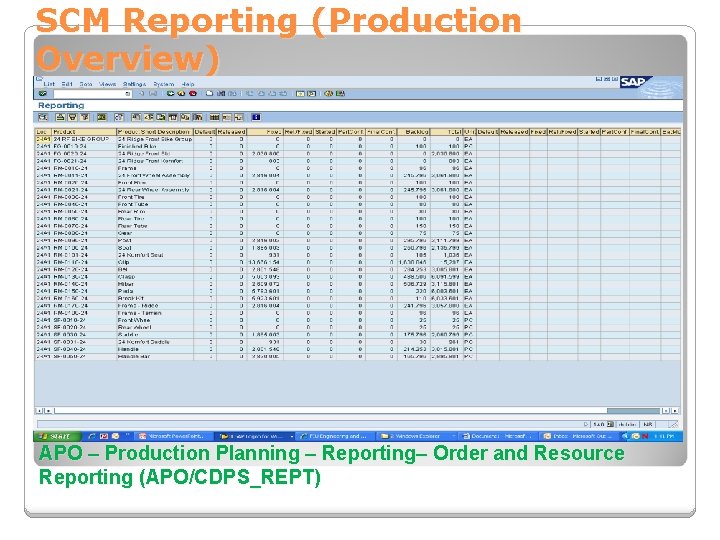Click the left arrow of horizontal scrollbar
Screen dimensions: 720x540
[x=39, y=411]
